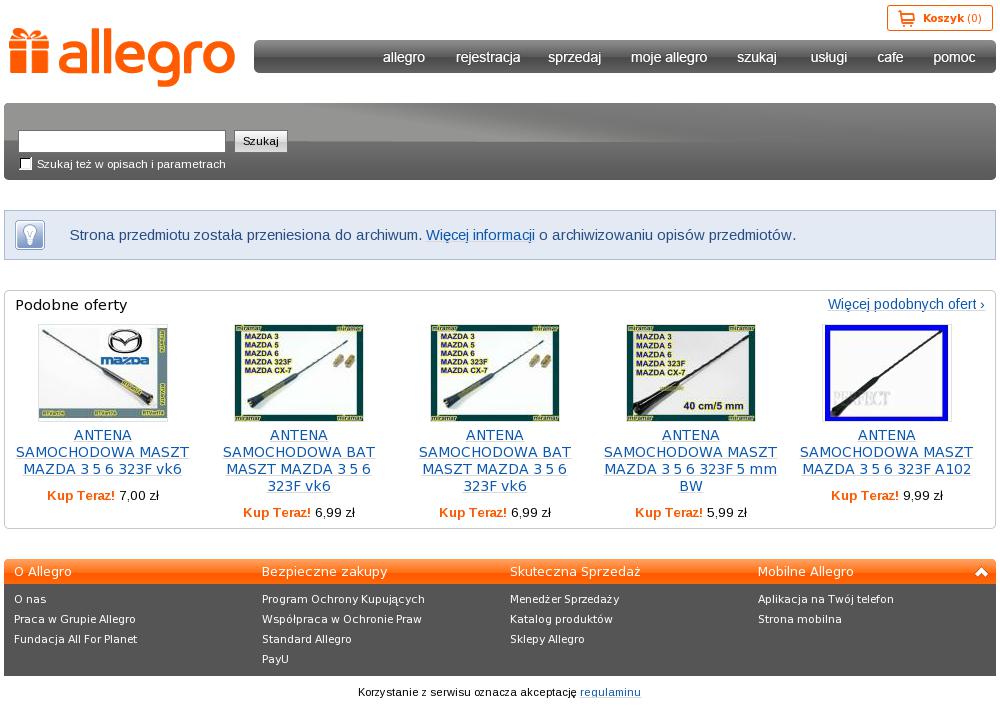Enable 'Szukaj też w opisach i parametrach' checkbox

(26, 164)
